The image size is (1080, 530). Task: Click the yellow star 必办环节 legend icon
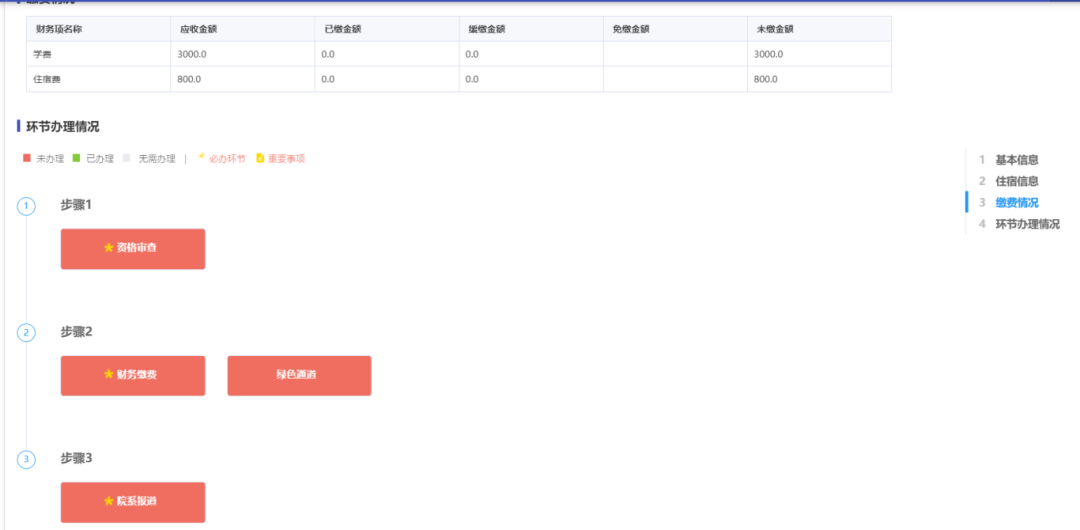(201, 157)
